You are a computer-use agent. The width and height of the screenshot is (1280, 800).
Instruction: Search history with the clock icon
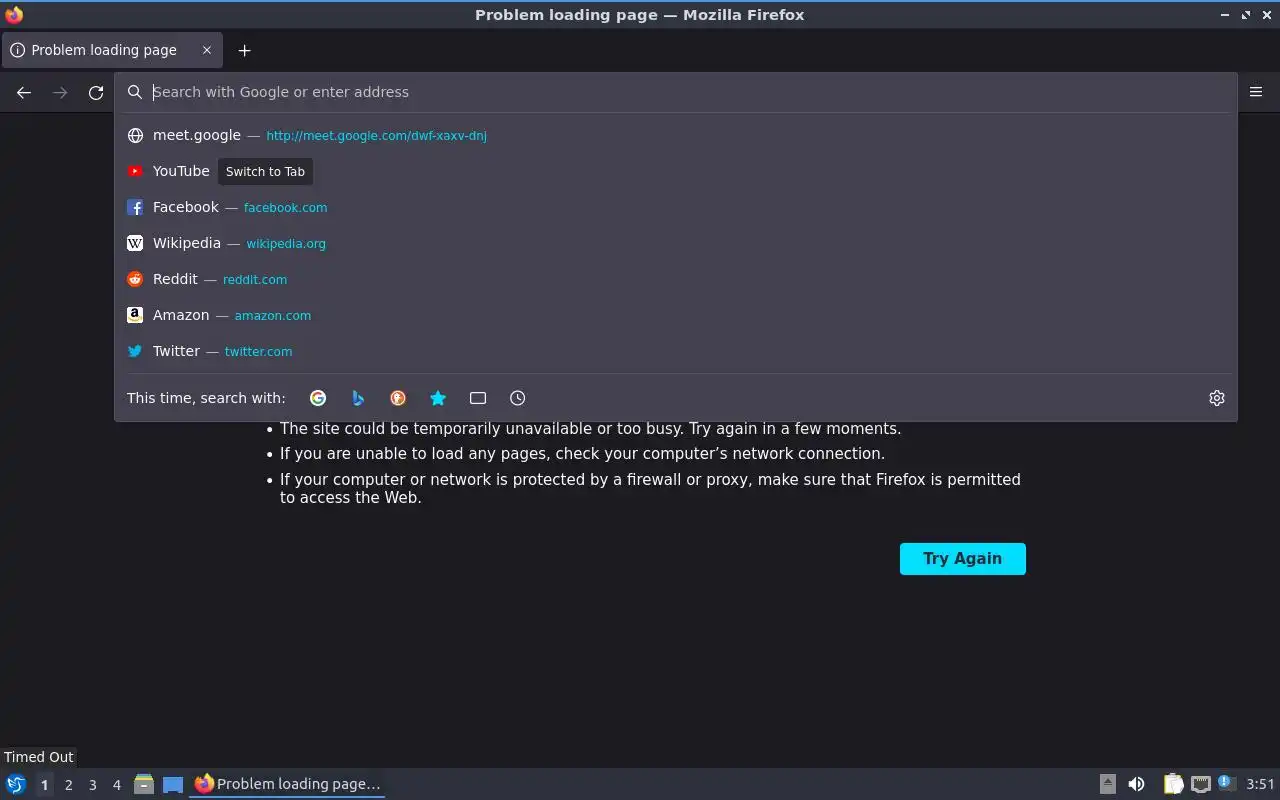518,398
